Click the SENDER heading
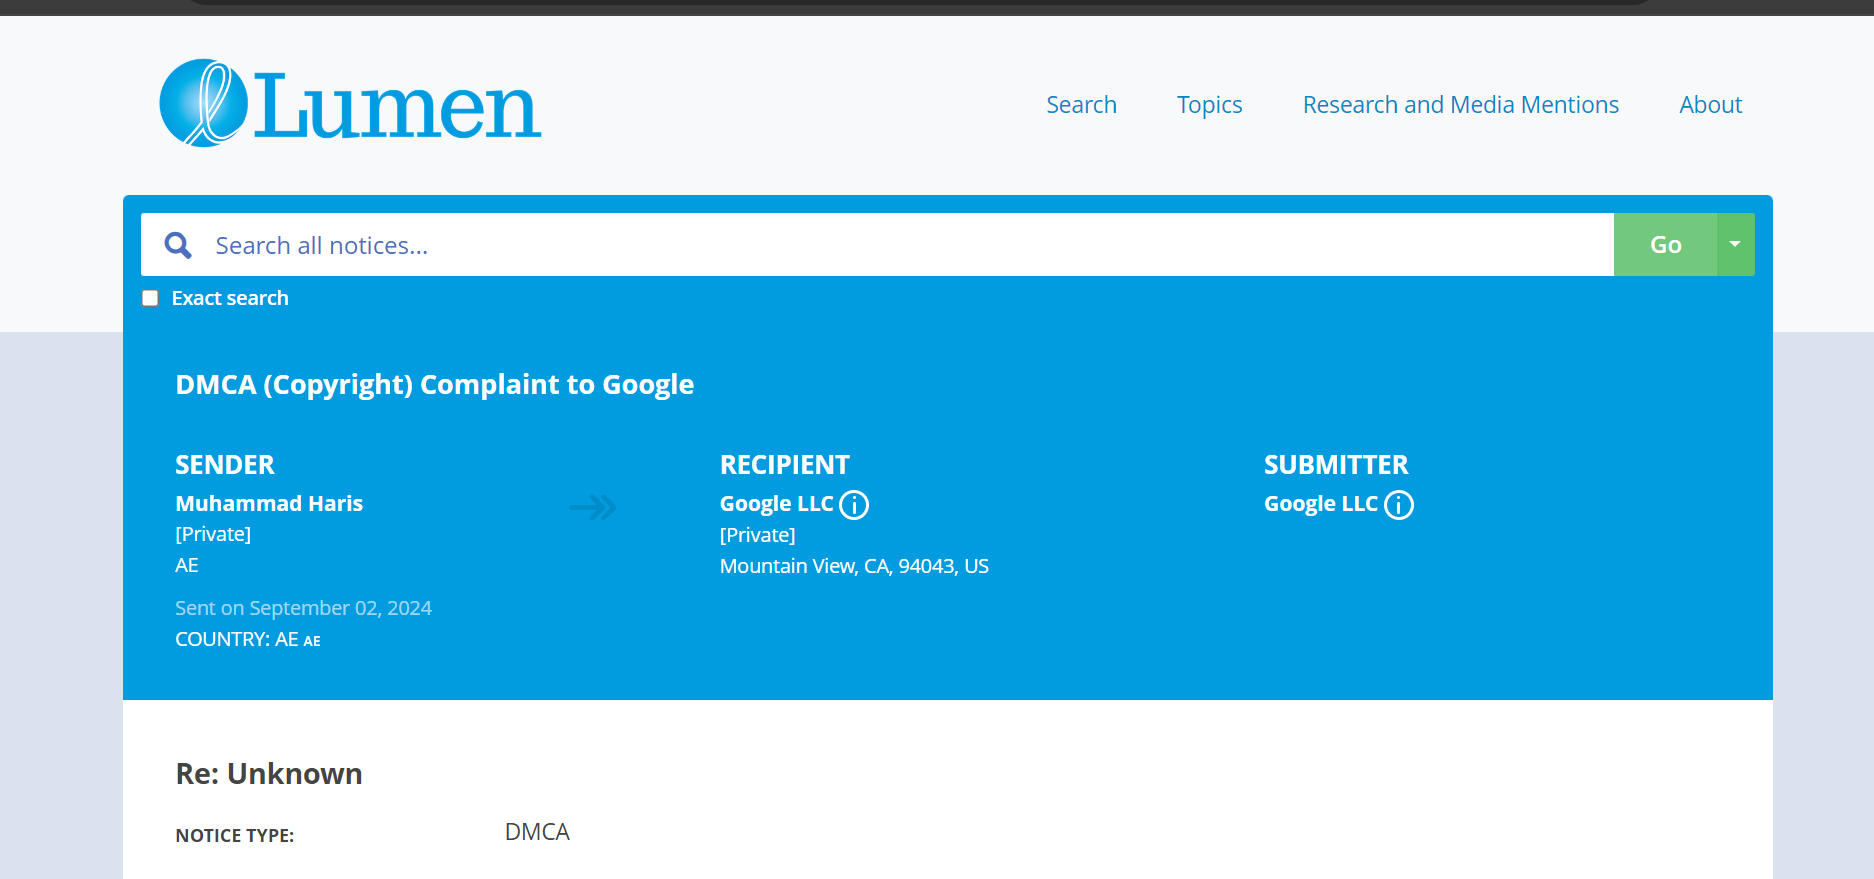Image resolution: width=1874 pixels, height=879 pixels. (x=225, y=465)
